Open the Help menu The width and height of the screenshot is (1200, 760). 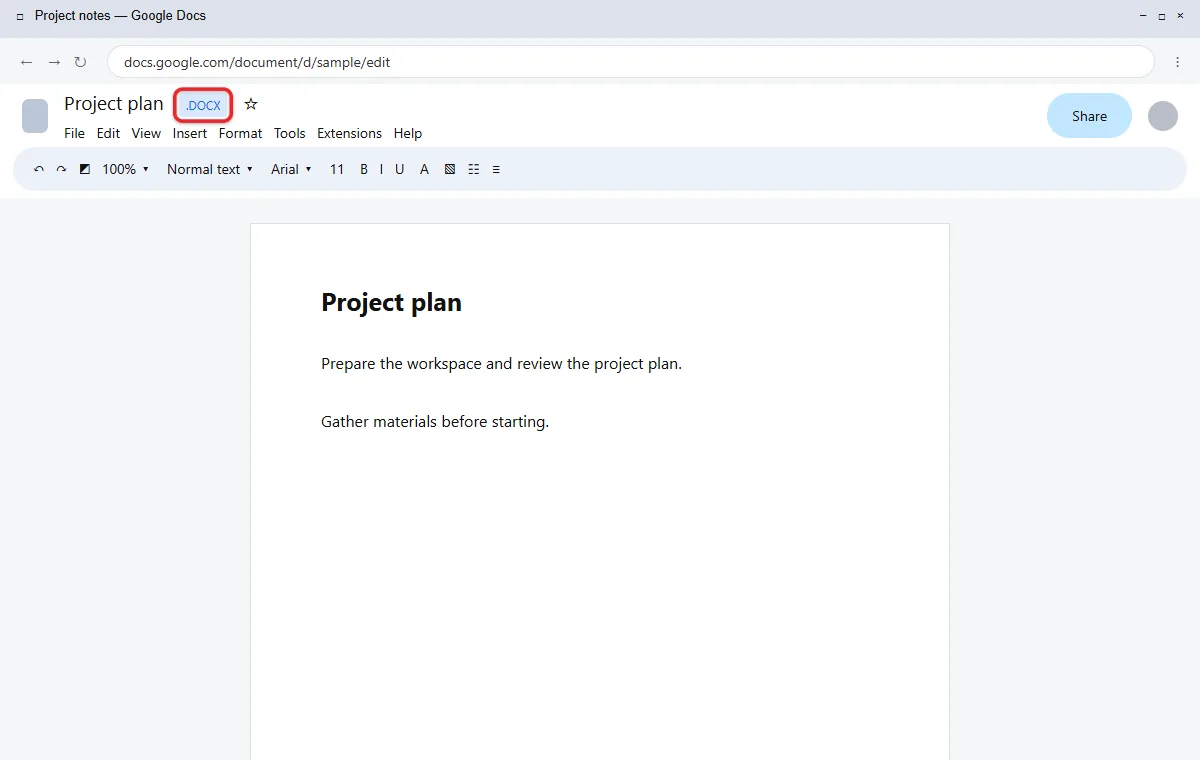coord(408,133)
